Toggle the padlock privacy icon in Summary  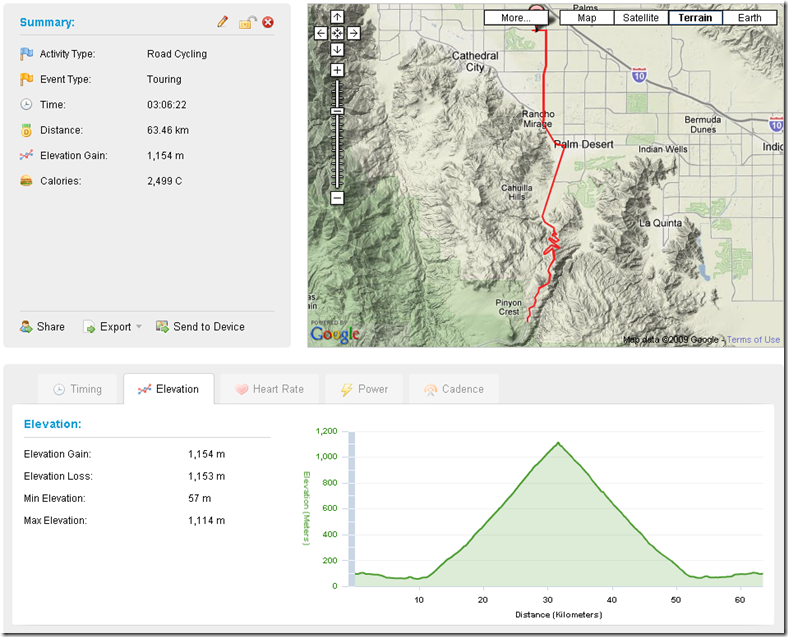click(247, 22)
